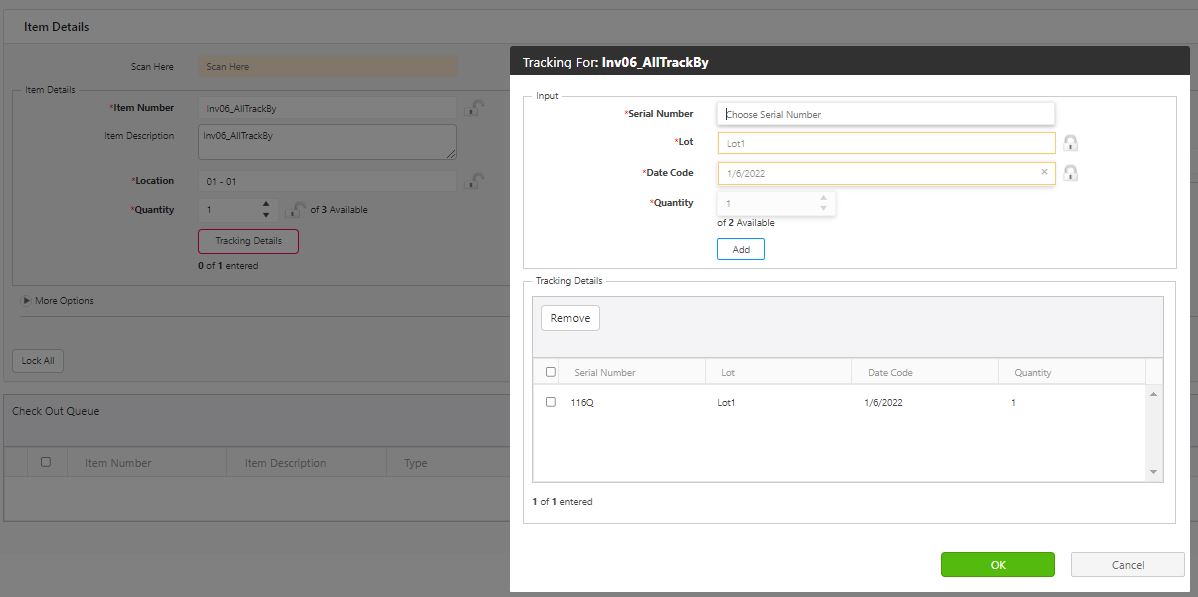Screen dimensions: 1198x597
Task: Decrease item Quantity with the down arrow
Action: 266,215
